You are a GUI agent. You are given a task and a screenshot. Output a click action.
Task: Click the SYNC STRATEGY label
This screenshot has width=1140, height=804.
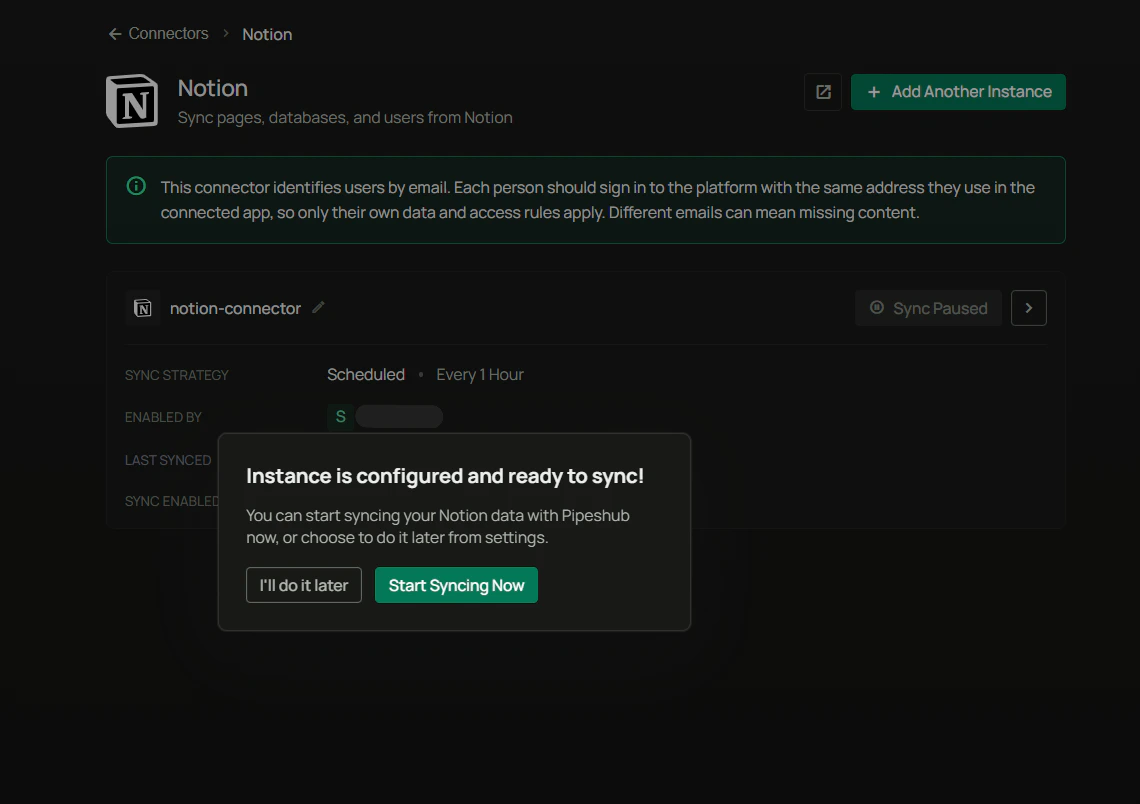[x=177, y=375]
